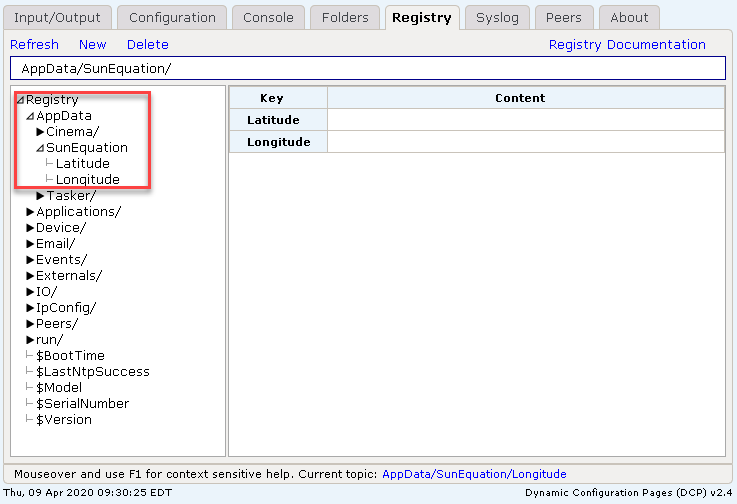Screen dimensions: 737x504
Task: Expand the Device/ node arrow
Action: click(x=30, y=228)
